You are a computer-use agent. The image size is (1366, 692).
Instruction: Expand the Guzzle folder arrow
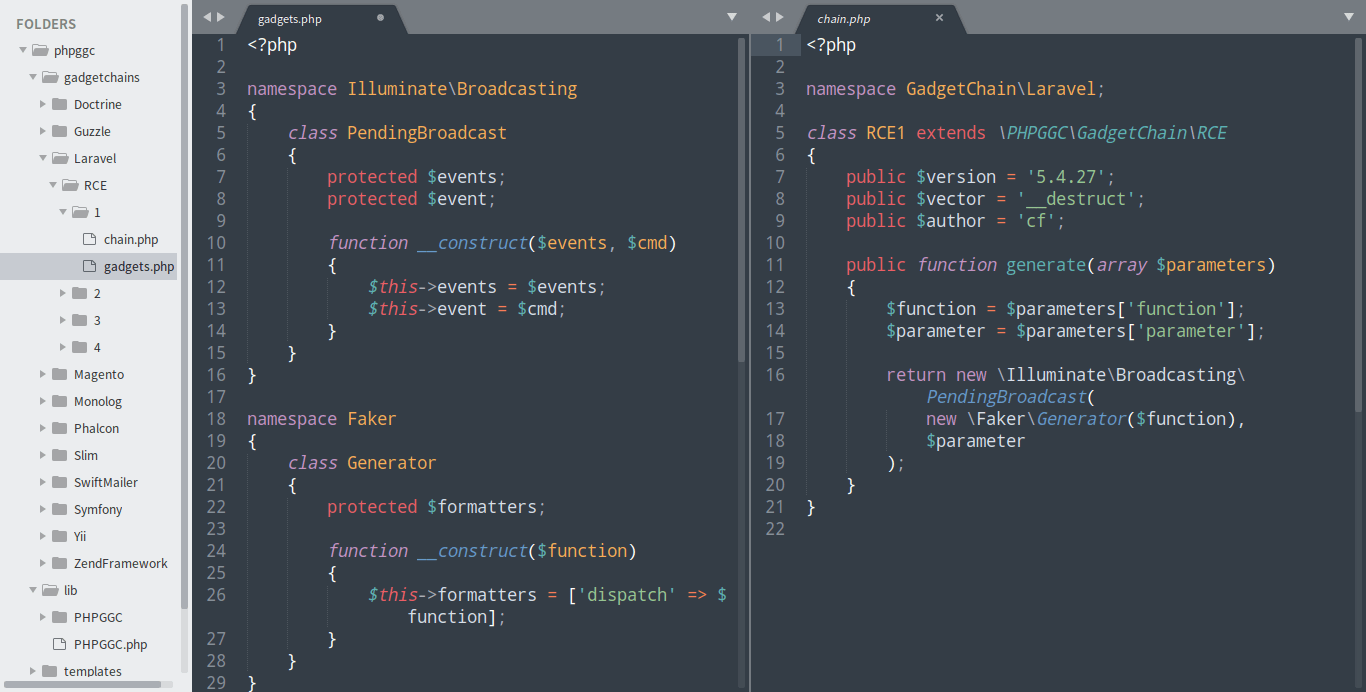[x=42, y=131]
